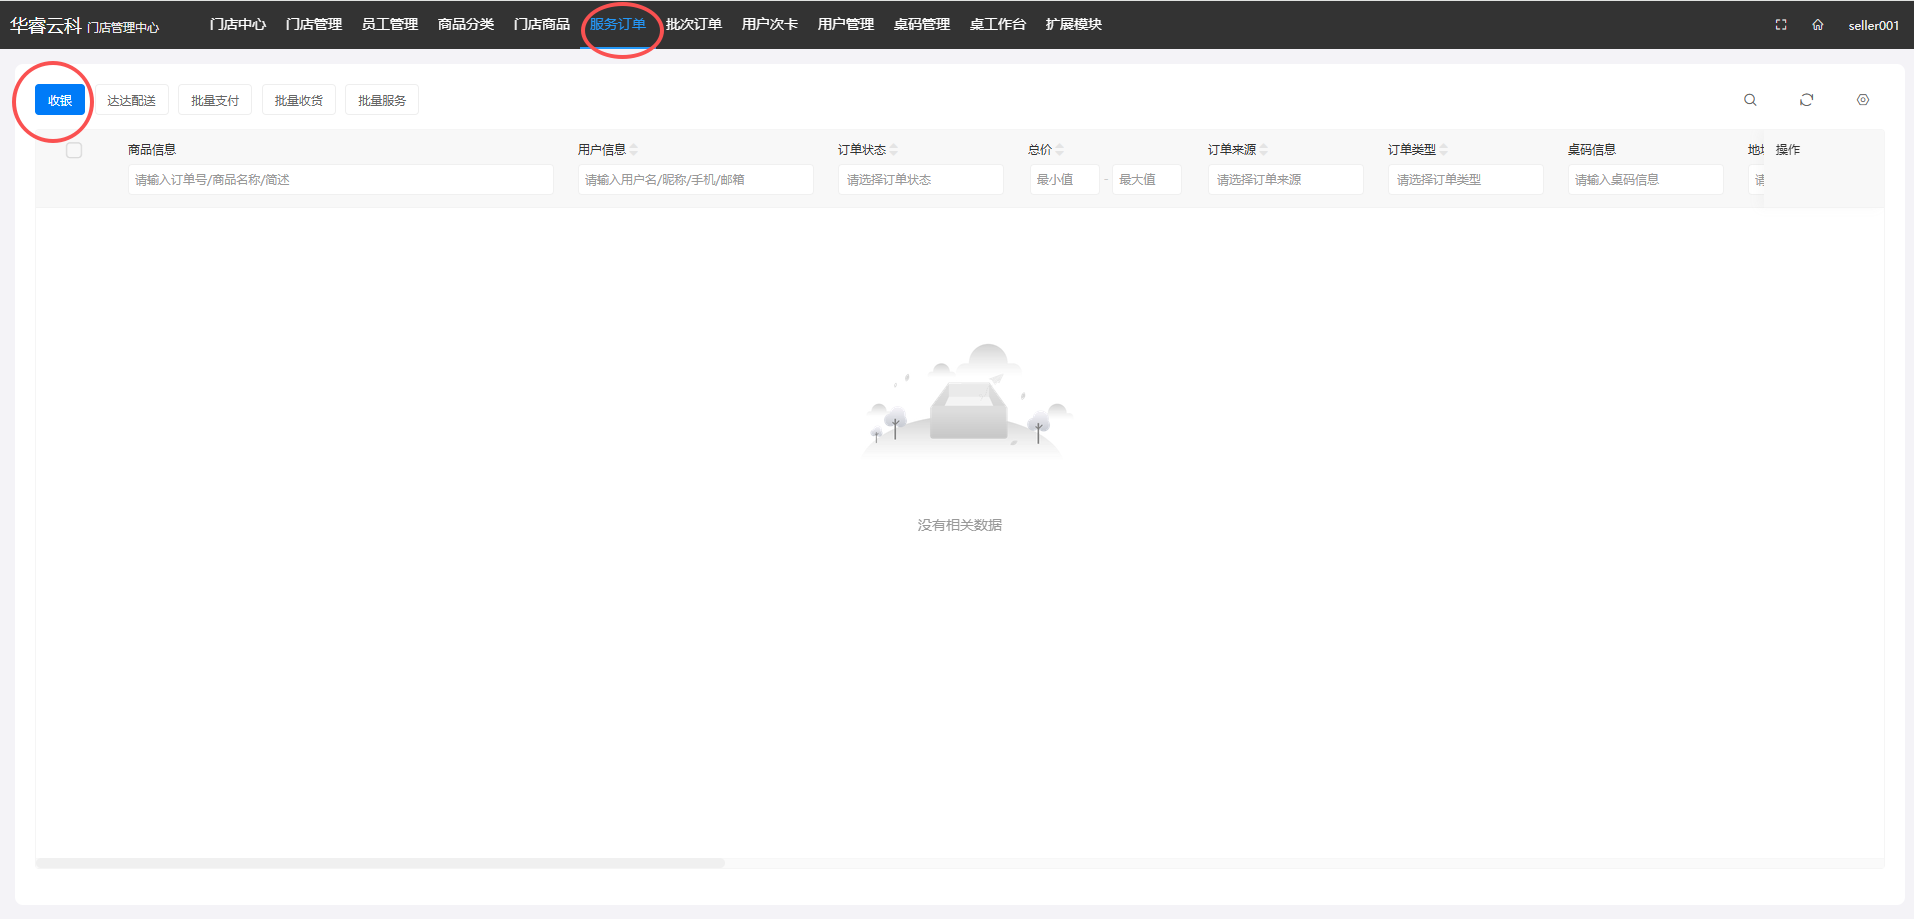Sort by 用户信息 column sort arrows
Screen dimensions: 1914x919
click(634, 150)
